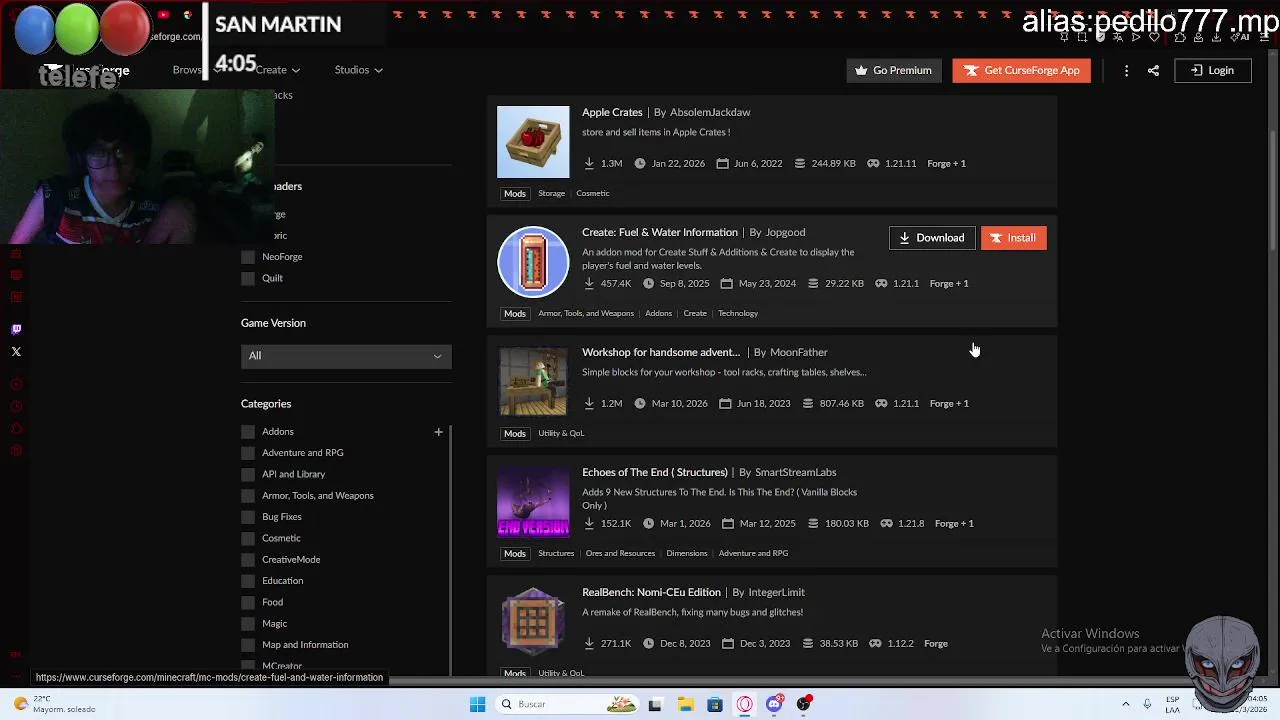Open the three-dot more options menu

1126,70
